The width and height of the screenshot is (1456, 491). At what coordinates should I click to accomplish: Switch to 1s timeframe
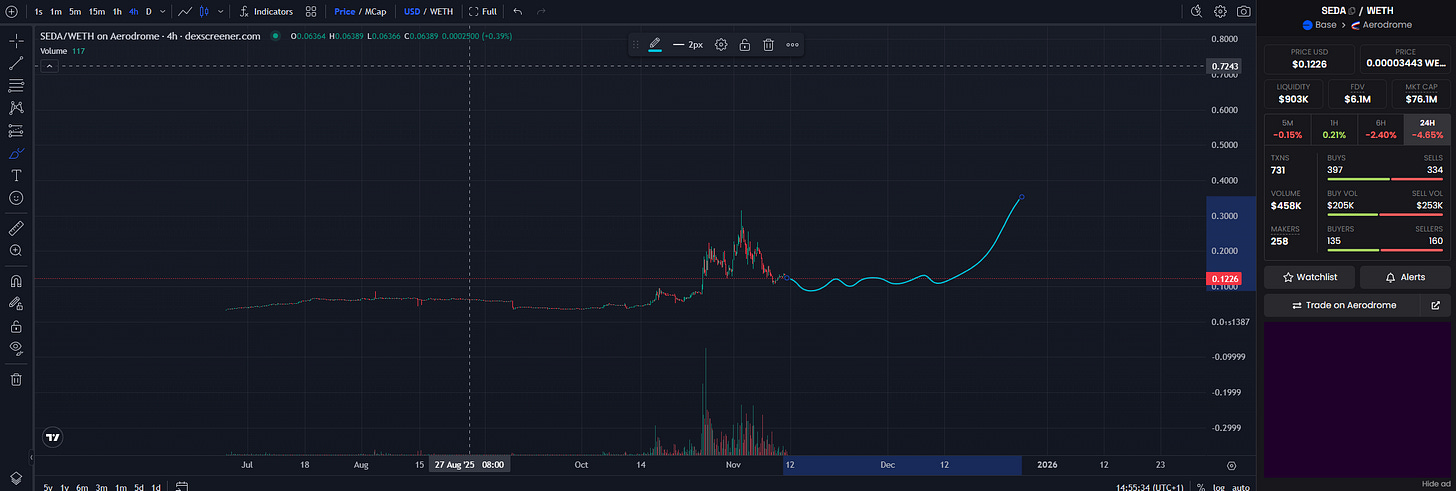click(x=39, y=11)
